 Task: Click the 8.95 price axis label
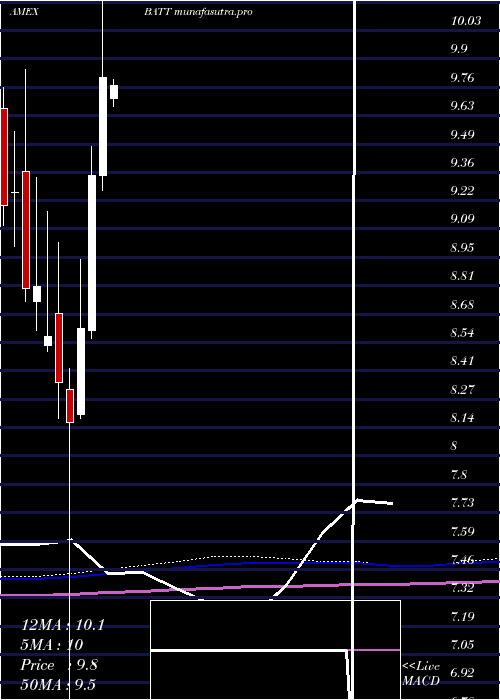tap(462, 248)
